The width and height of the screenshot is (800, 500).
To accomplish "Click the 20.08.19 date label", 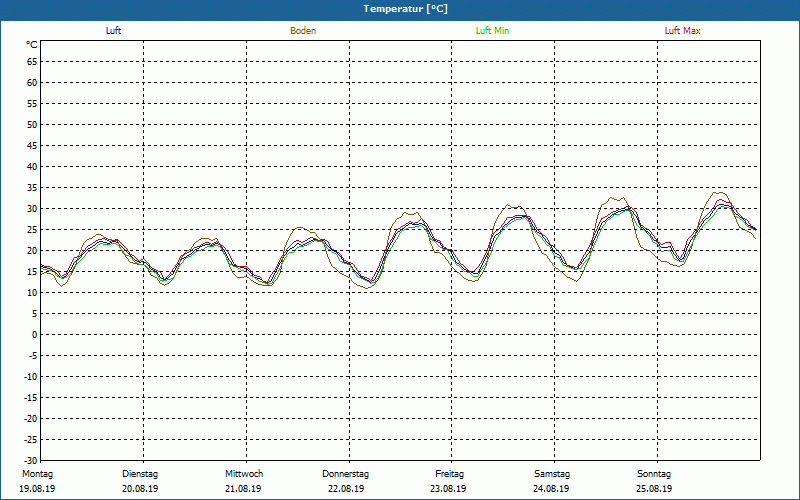I will [140, 488].
